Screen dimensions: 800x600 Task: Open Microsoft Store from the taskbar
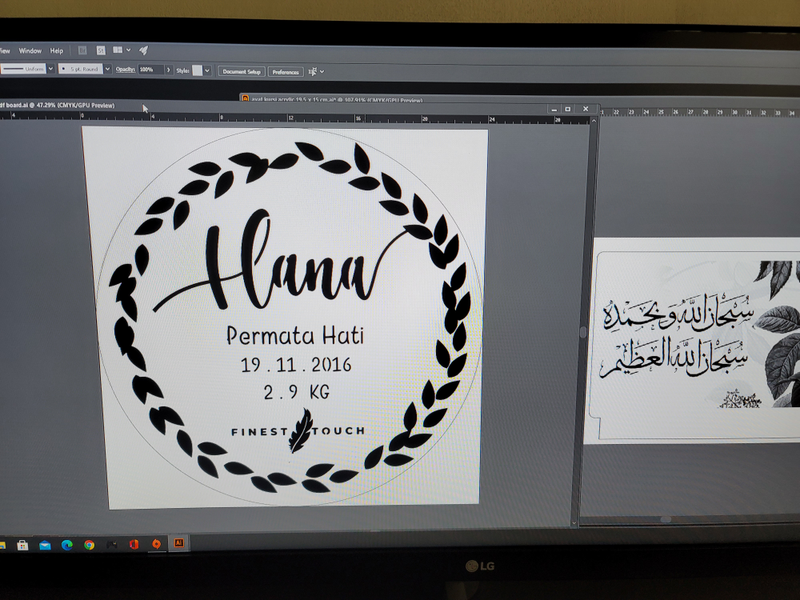pos(22,545)
